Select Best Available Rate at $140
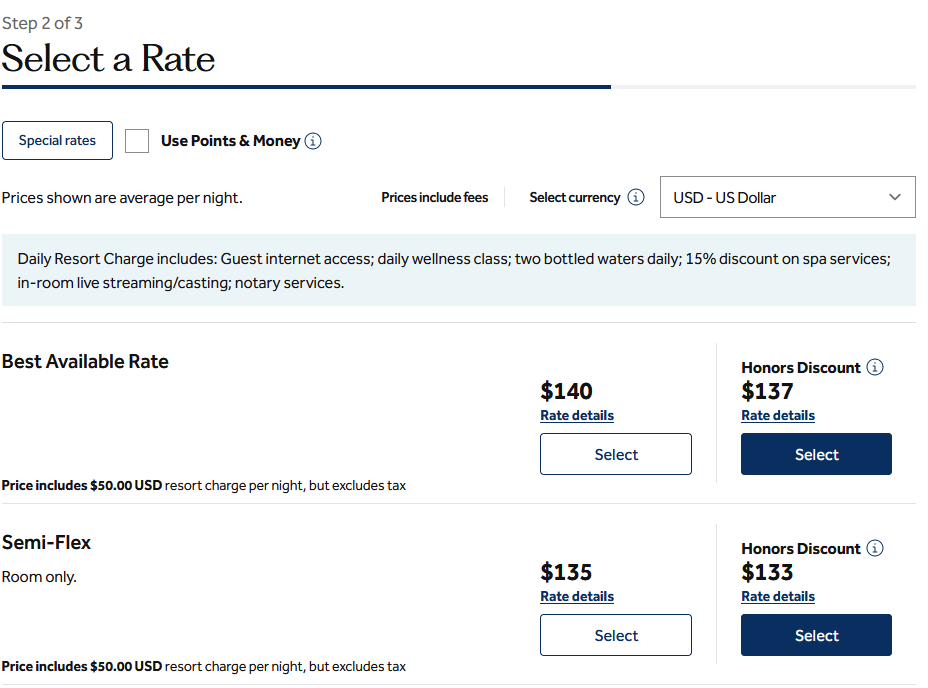The width and height of the screenshot is (928, 688). pos(616,454)
